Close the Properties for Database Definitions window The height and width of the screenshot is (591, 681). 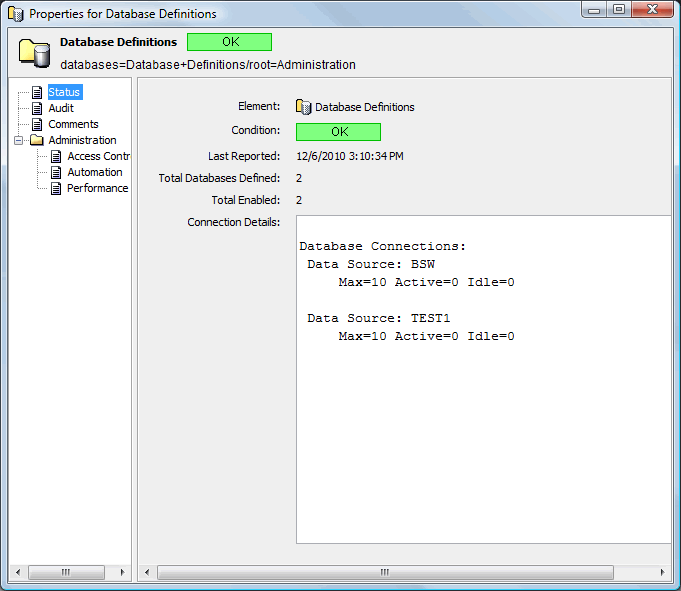[x=652, y=10]
